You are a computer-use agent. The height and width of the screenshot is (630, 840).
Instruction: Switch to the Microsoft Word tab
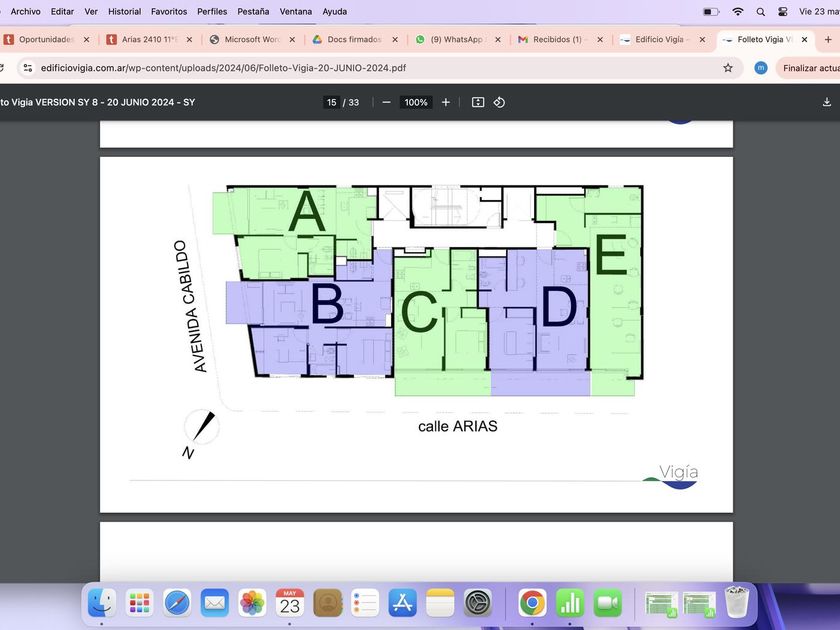click(x=252, y=39)
